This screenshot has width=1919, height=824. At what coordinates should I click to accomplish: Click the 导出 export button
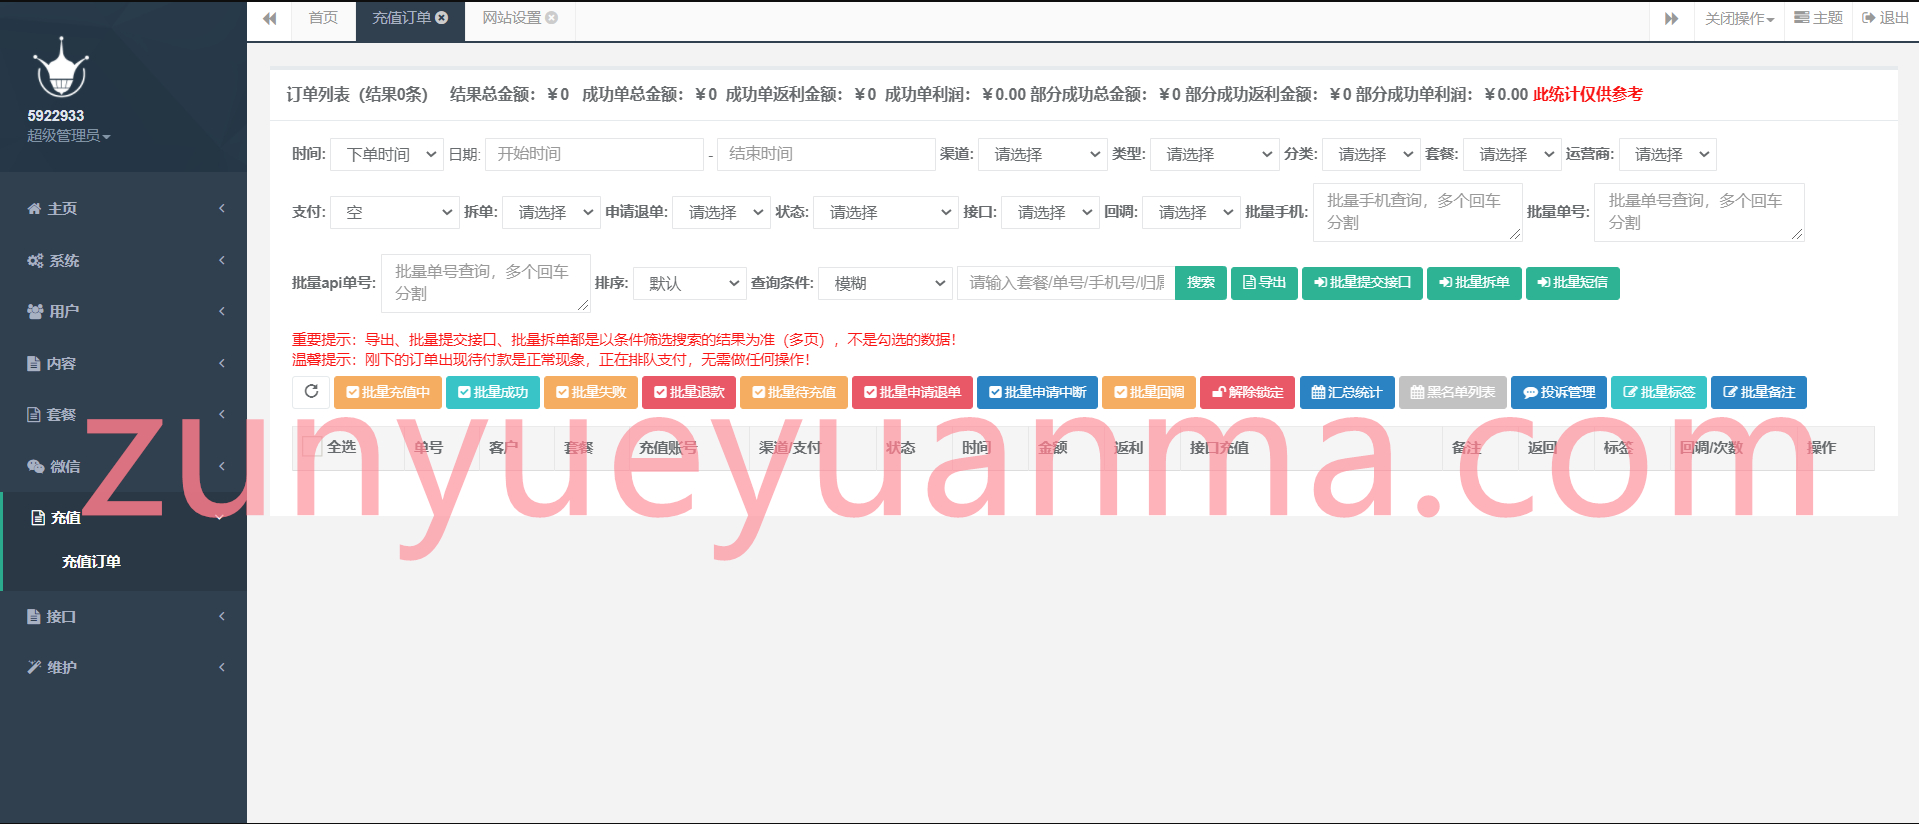coord(1264,283)
